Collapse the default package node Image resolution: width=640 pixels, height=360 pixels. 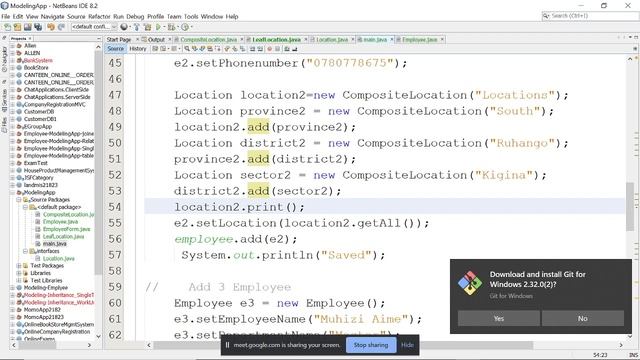click(x=25, y=207)
